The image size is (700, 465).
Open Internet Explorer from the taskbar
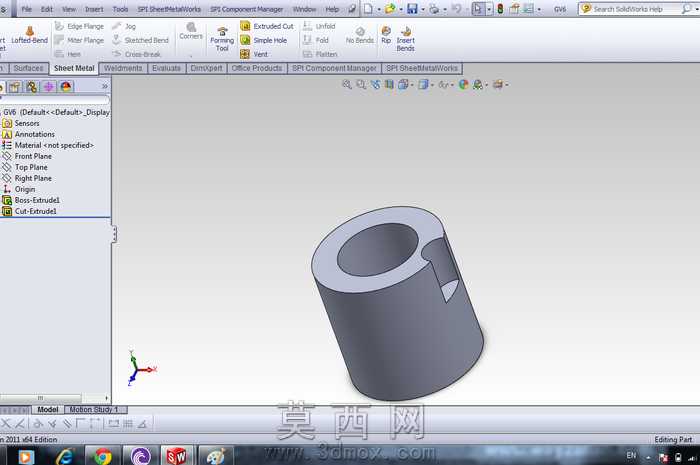click(65, 457)
